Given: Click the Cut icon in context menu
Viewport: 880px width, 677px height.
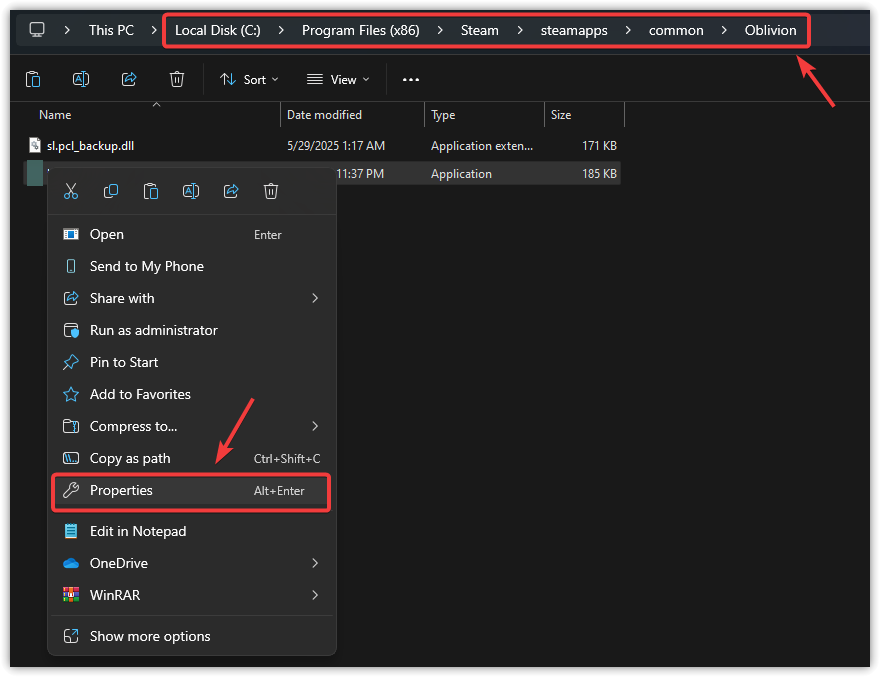Looking at the screenshot, I should [71, 191].
